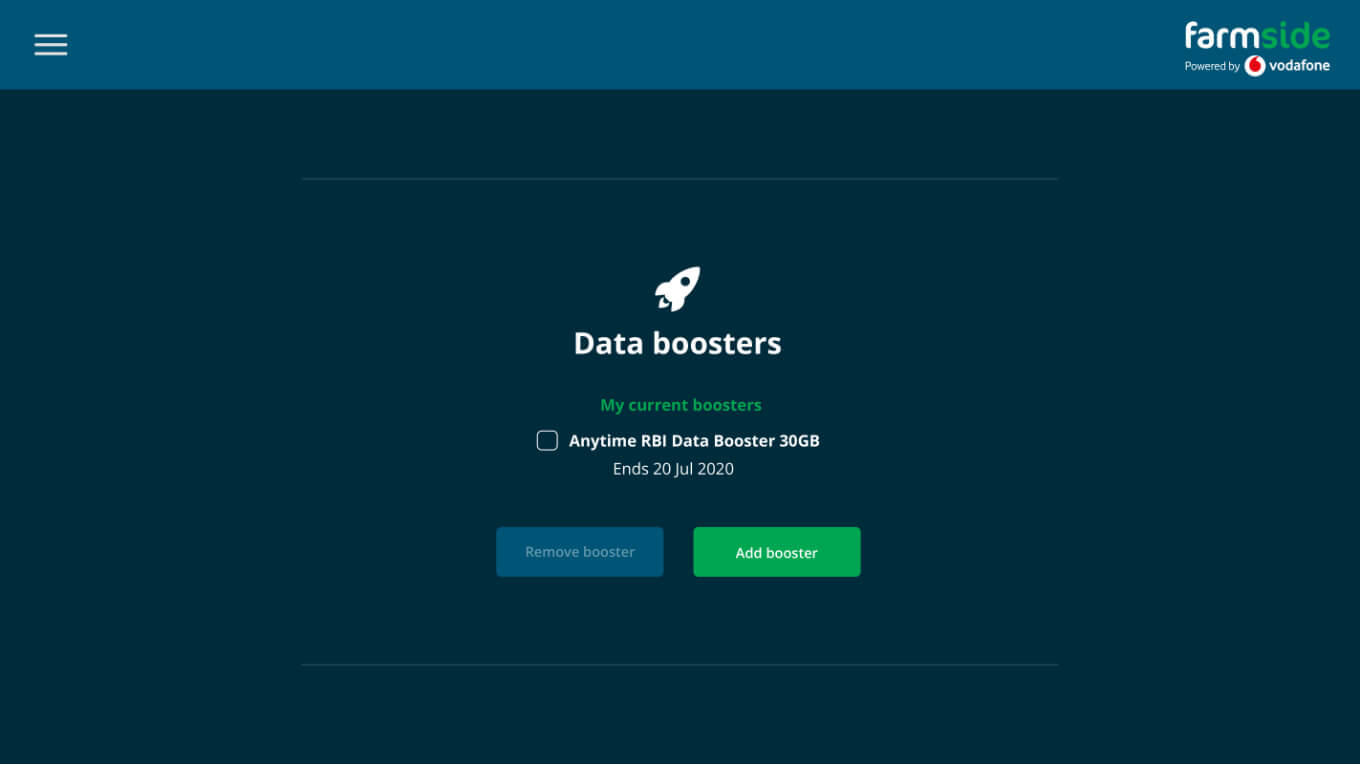Image resolution: width=1360 pixels, height=764 pixels.
Task: Click the Add booster button
Action: coord(777,552)
